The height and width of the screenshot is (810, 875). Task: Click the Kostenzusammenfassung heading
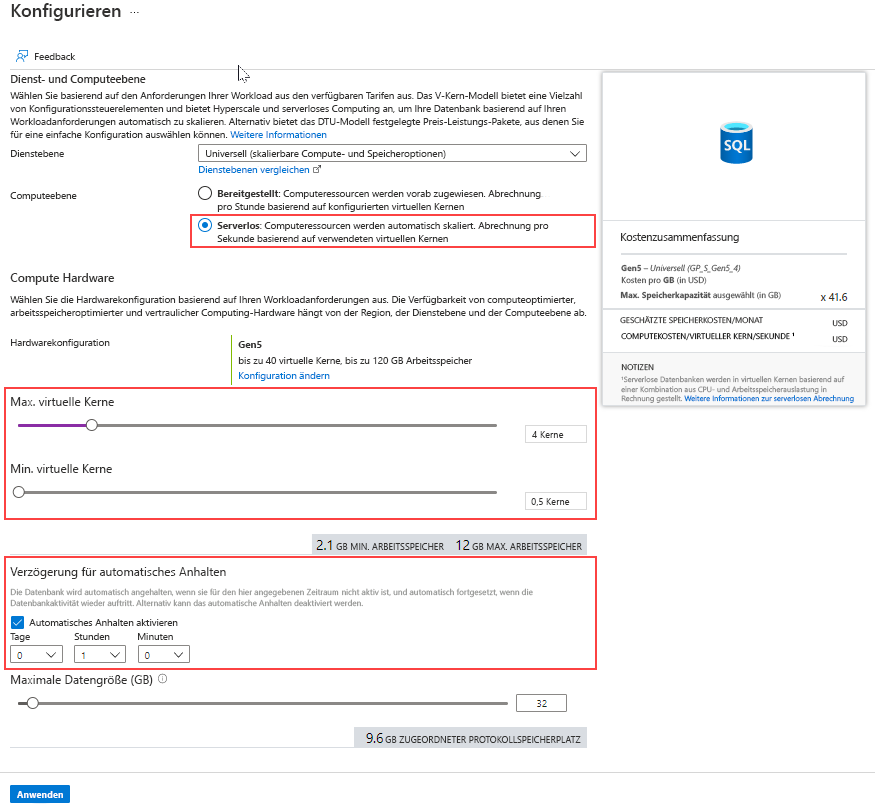coord(680,237)
